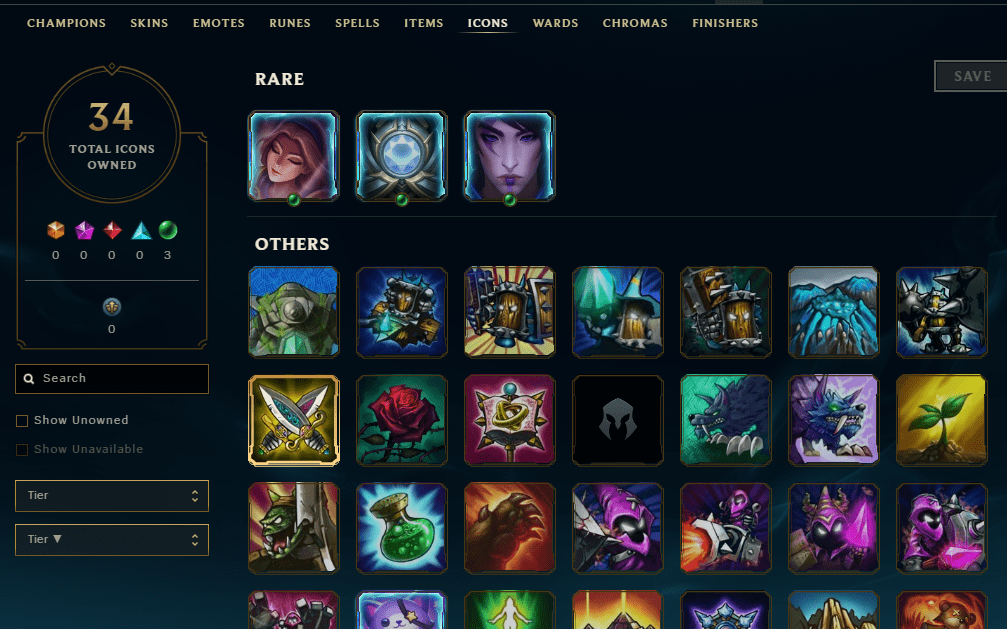This screenshot has width=1007, height=629.
Task: Select the rare sleeping woman portrait icon
Action: coord(293,156)
